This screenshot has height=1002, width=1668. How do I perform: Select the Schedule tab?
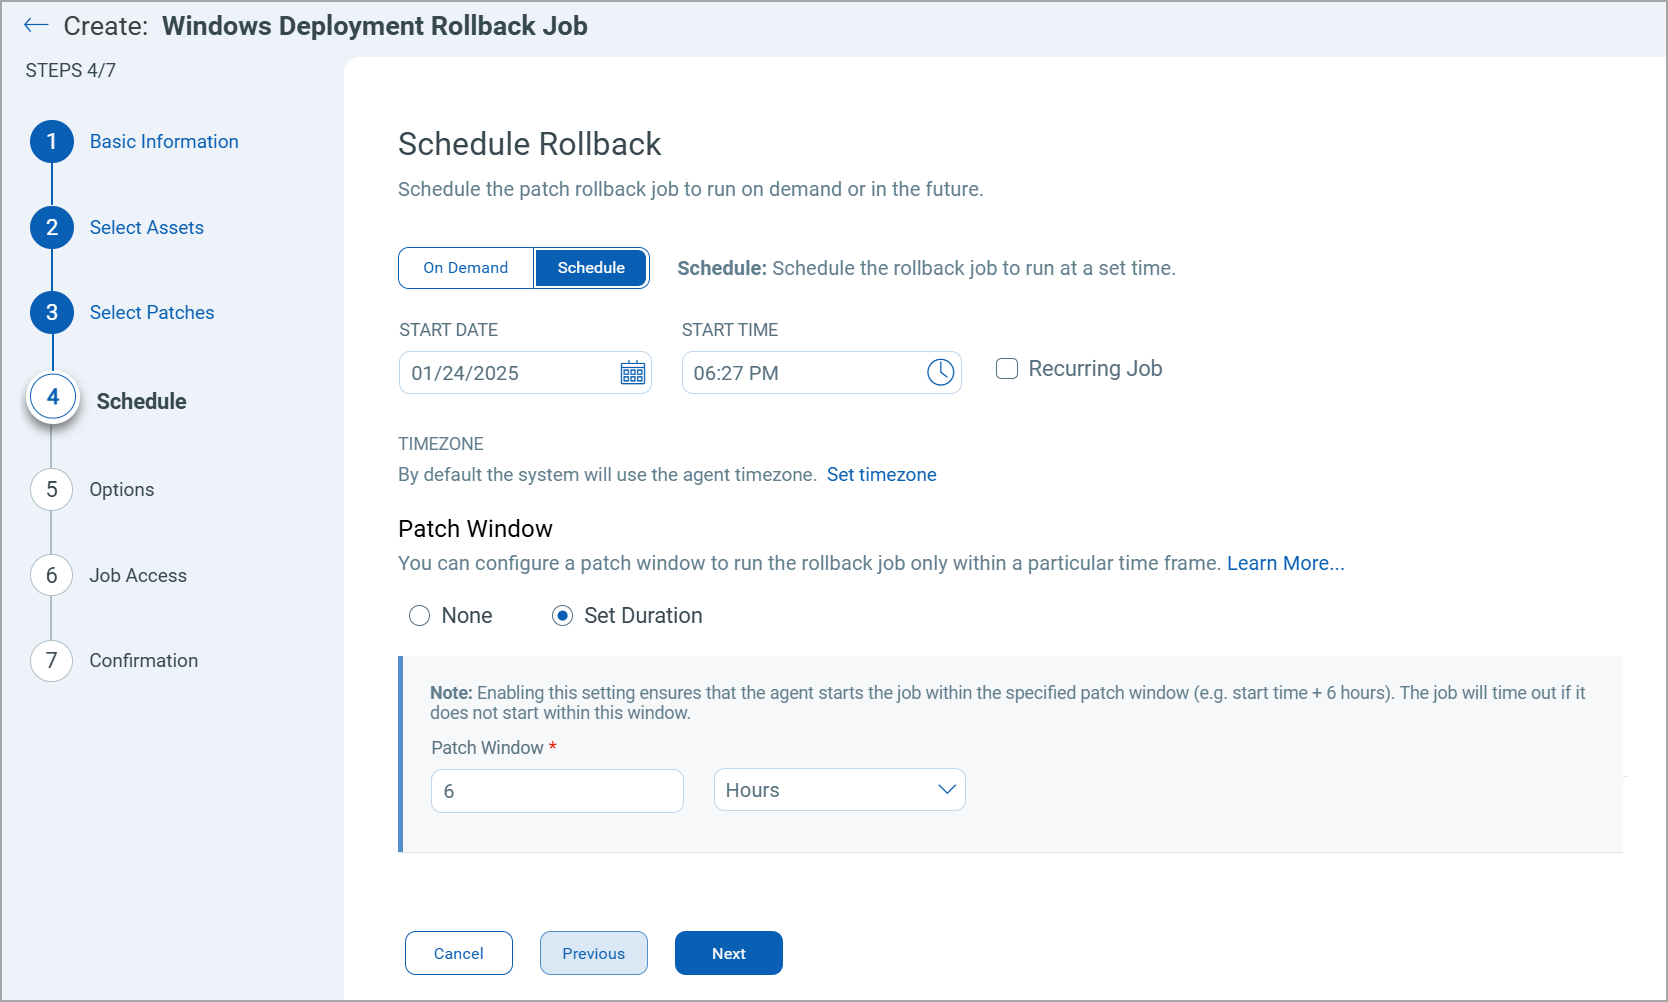point(591,267)
